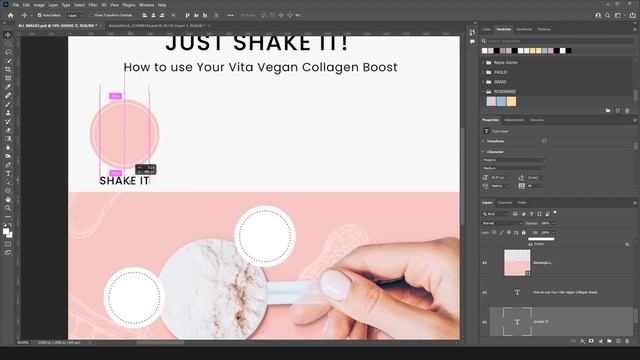Select the Clone Stamp tool
The height and width of the screenshot is (360, 640).
8,113
